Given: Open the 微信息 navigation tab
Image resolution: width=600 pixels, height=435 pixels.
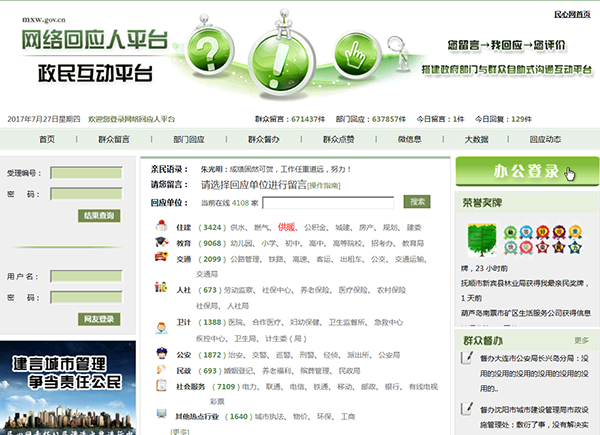Looking at the screenshot, I should (x=409, y=140).
